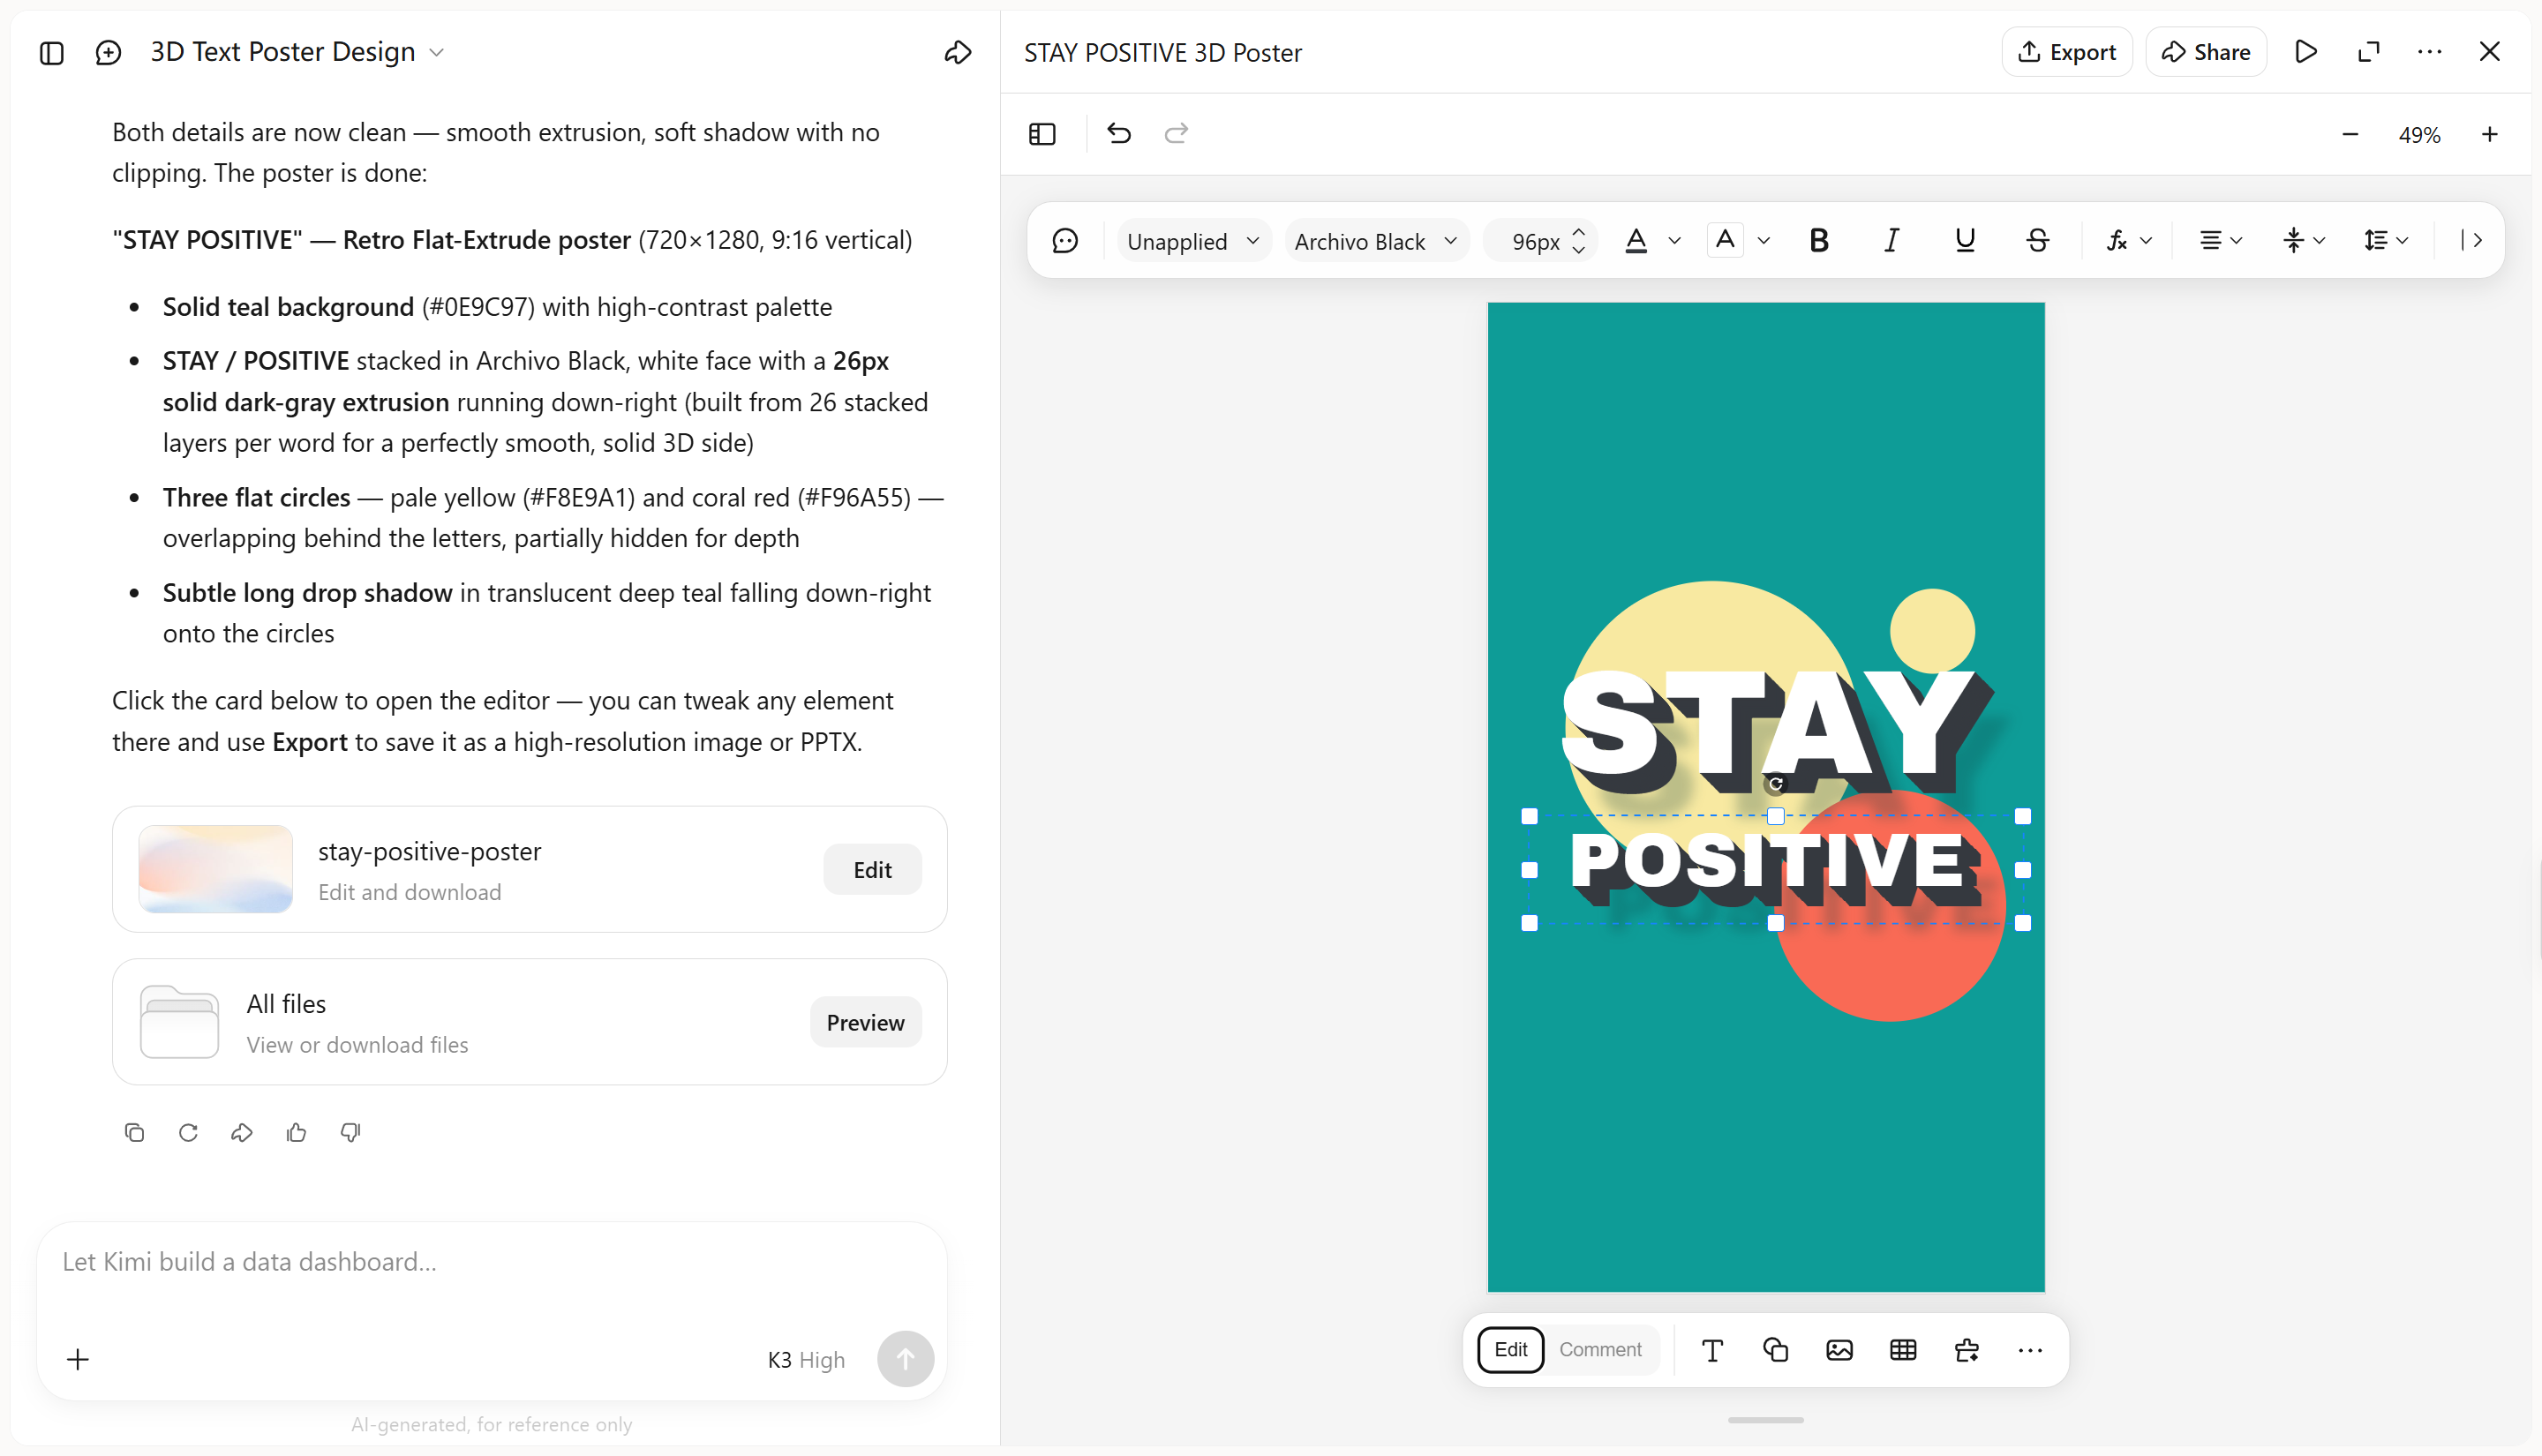Click the Export button

click(2067, 52)
